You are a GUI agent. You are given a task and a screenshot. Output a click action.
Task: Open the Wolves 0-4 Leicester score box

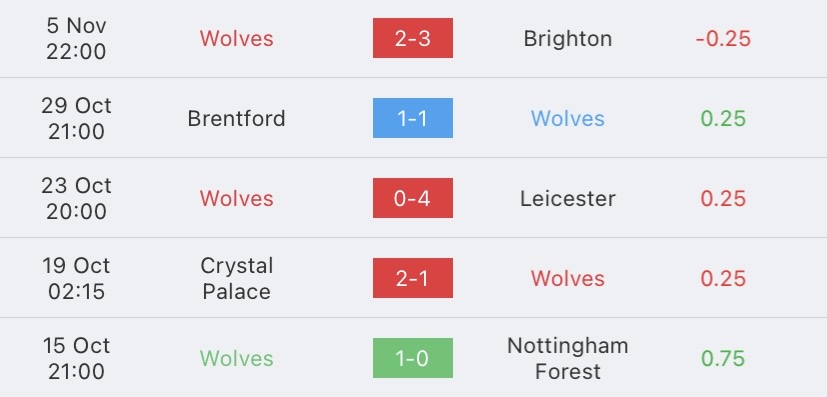412,198
